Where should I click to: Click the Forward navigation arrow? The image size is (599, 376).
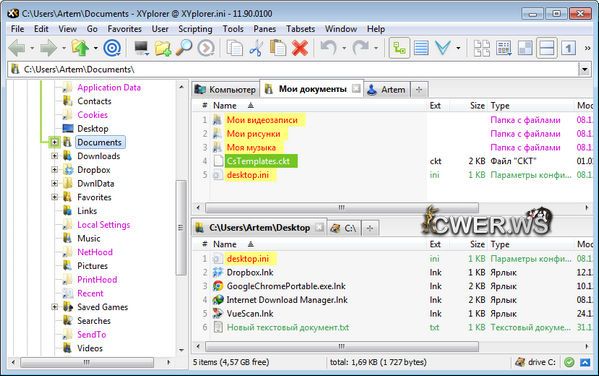[49, 48]
